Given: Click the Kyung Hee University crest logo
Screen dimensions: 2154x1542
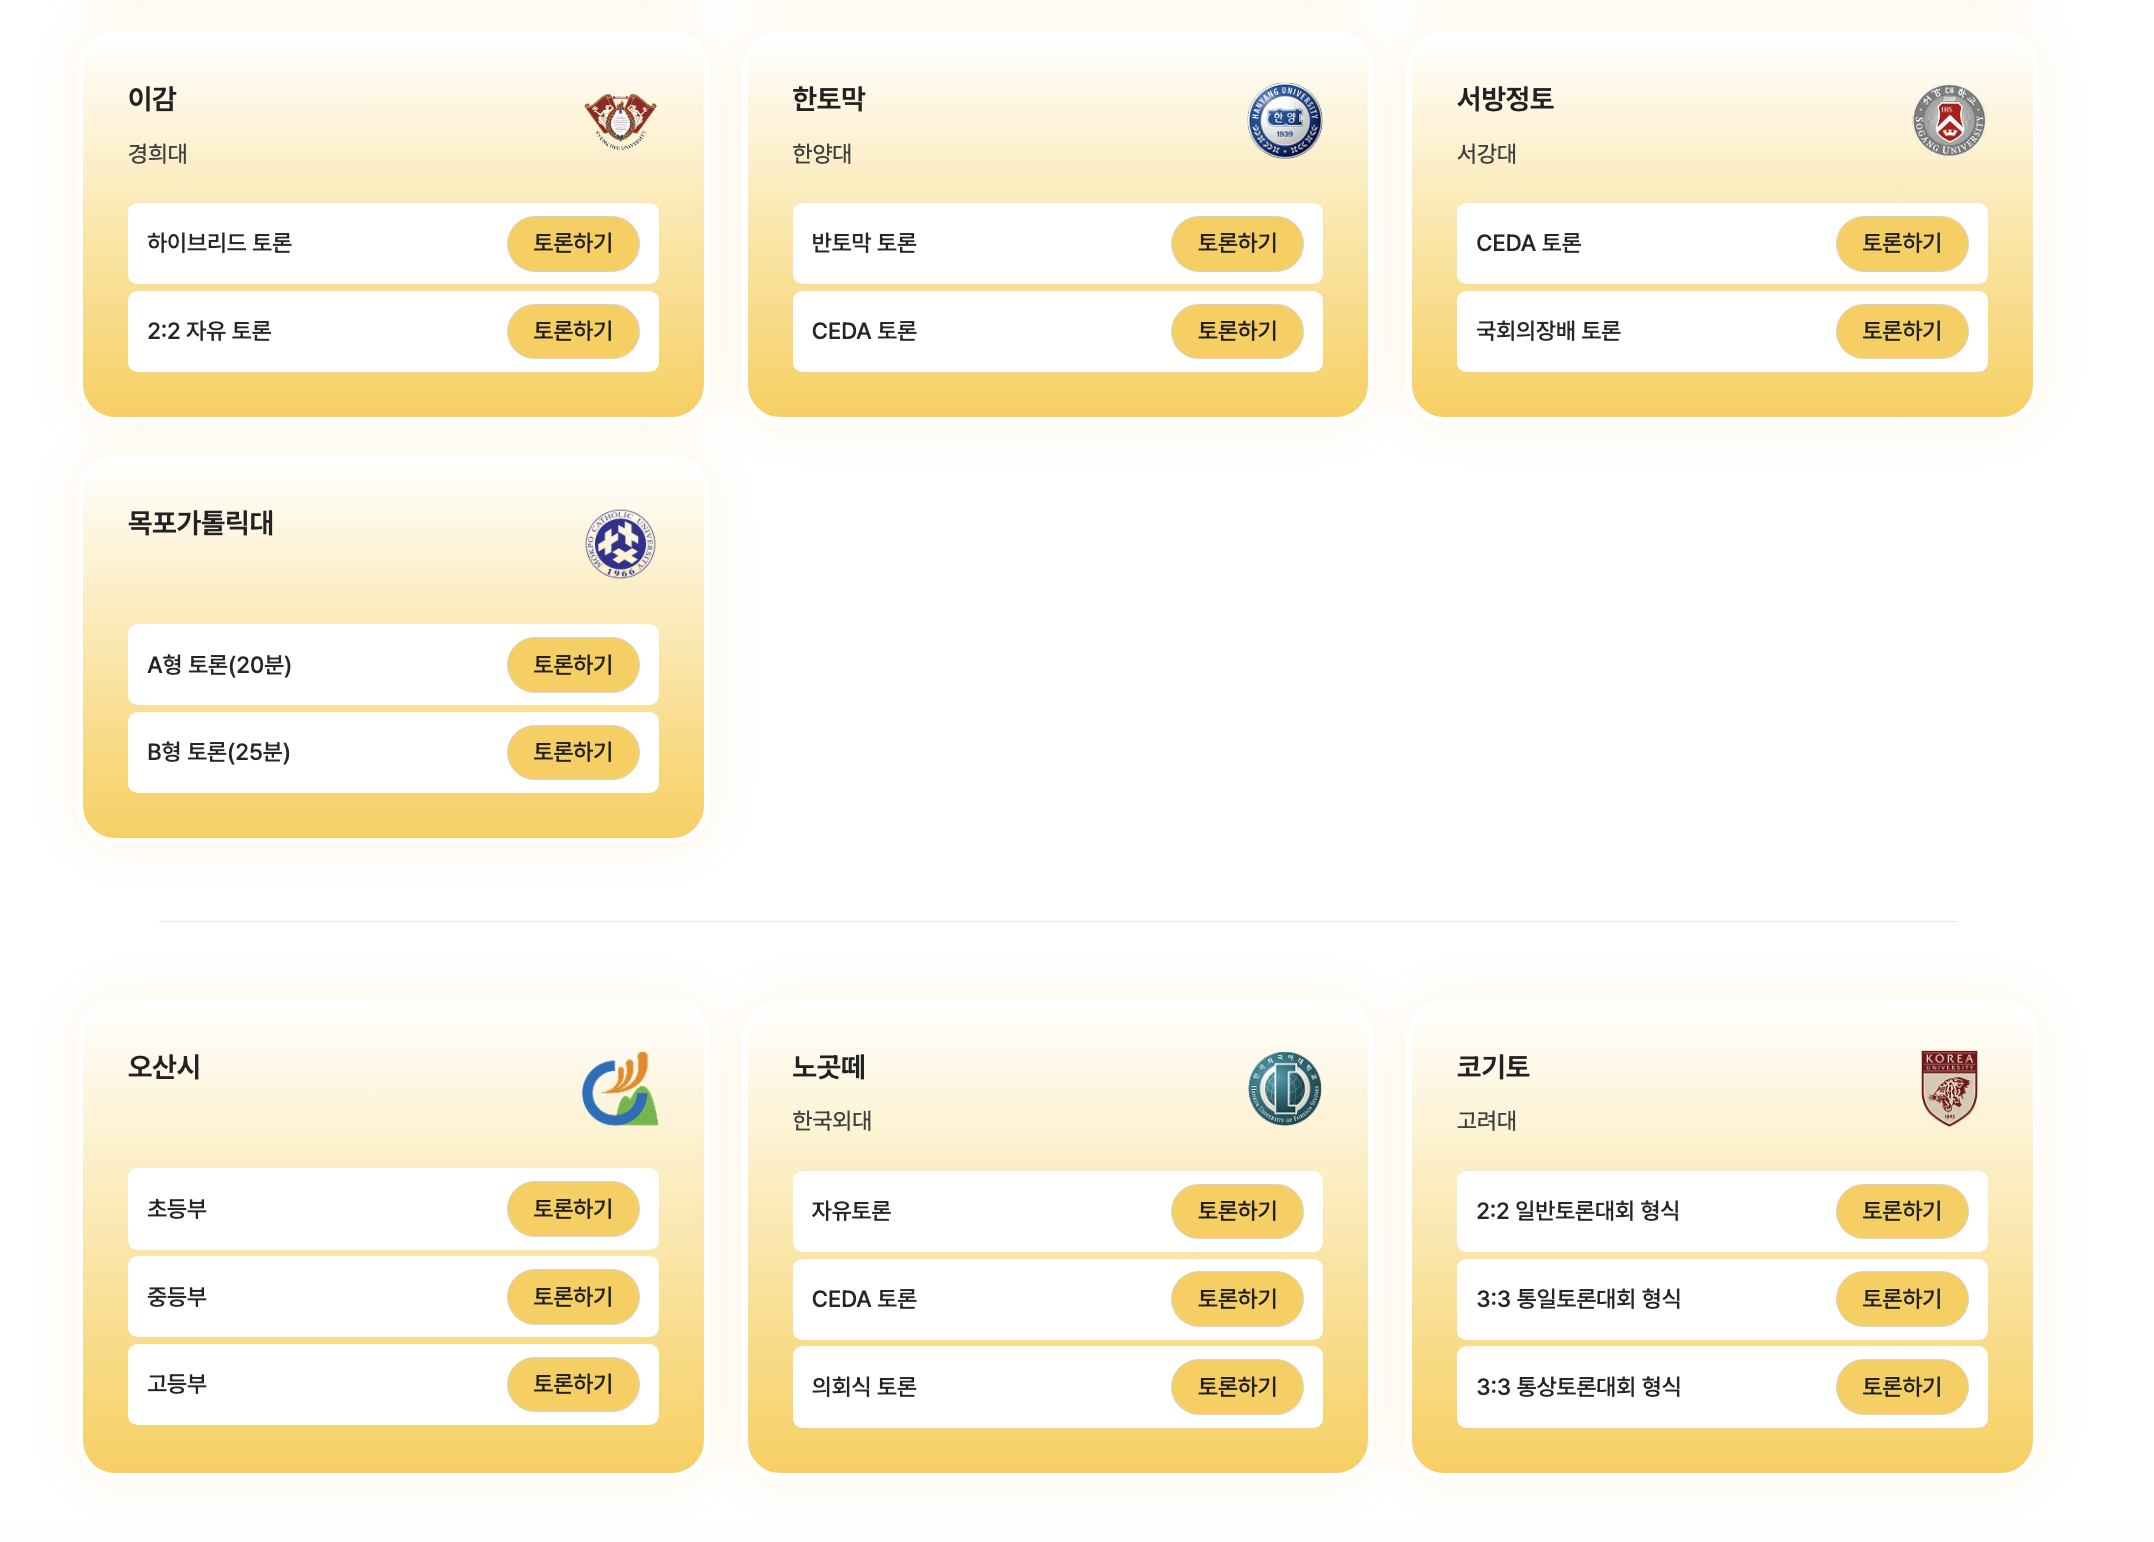Looking at the screenshot, I should pyautogui.click(x=620, y=121).
